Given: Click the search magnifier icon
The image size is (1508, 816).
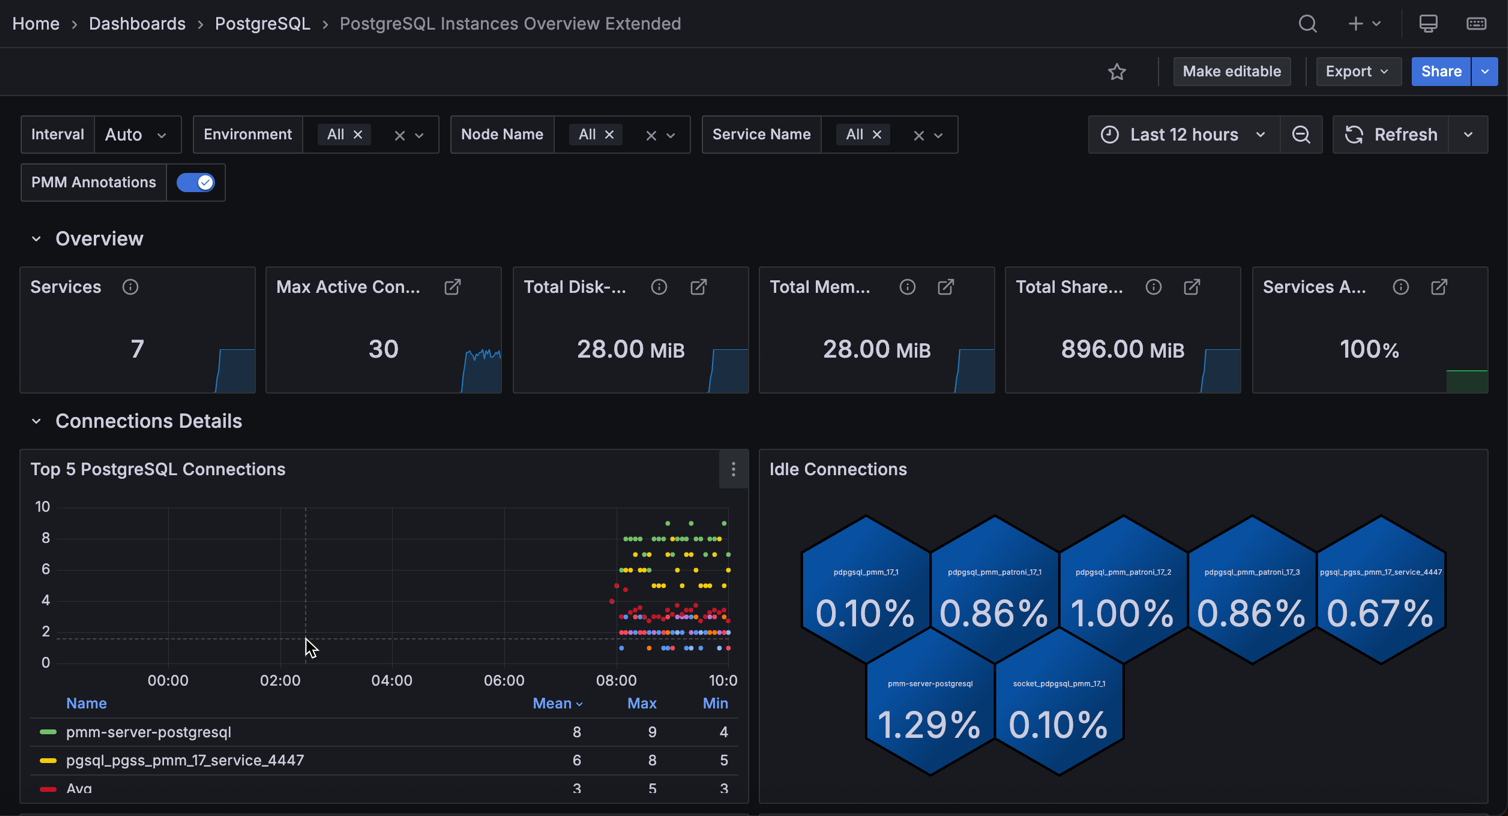Looking at the screenshot, I should pos(1307,24).
